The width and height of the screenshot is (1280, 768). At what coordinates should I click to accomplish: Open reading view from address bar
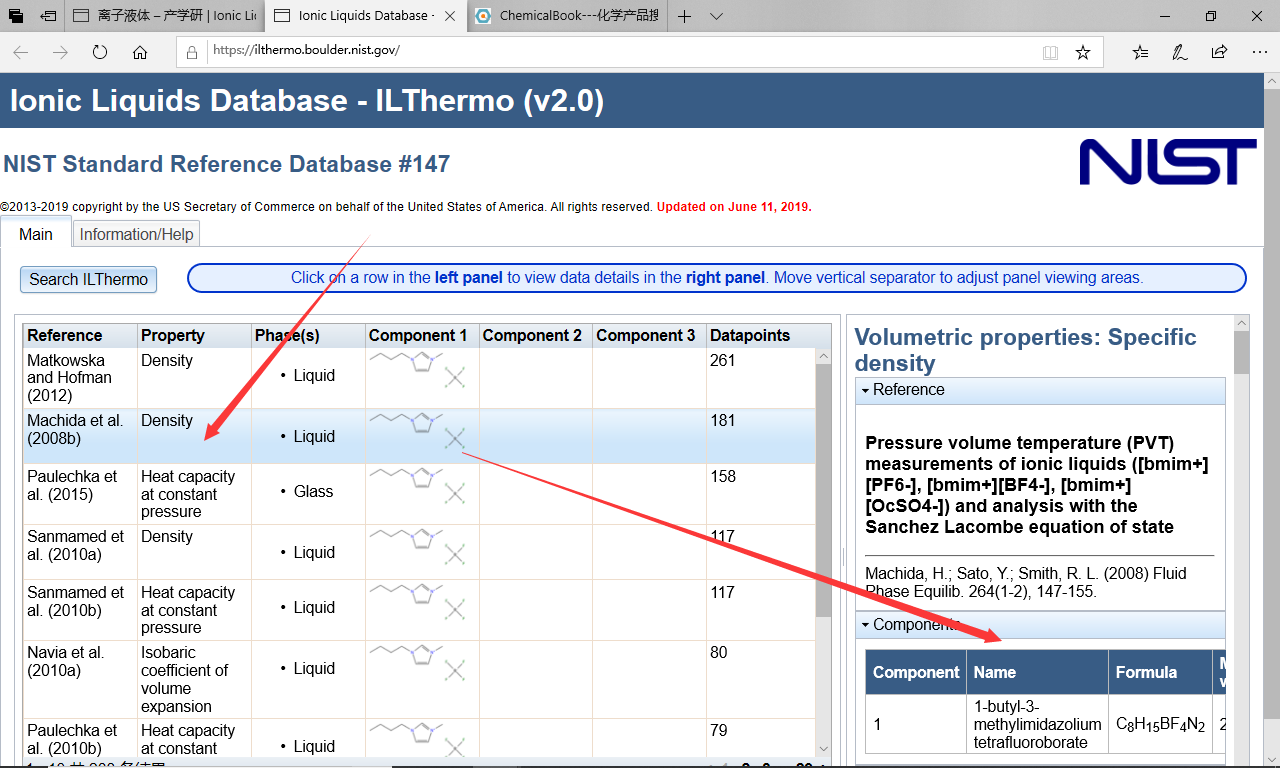tap(1050, 52)
